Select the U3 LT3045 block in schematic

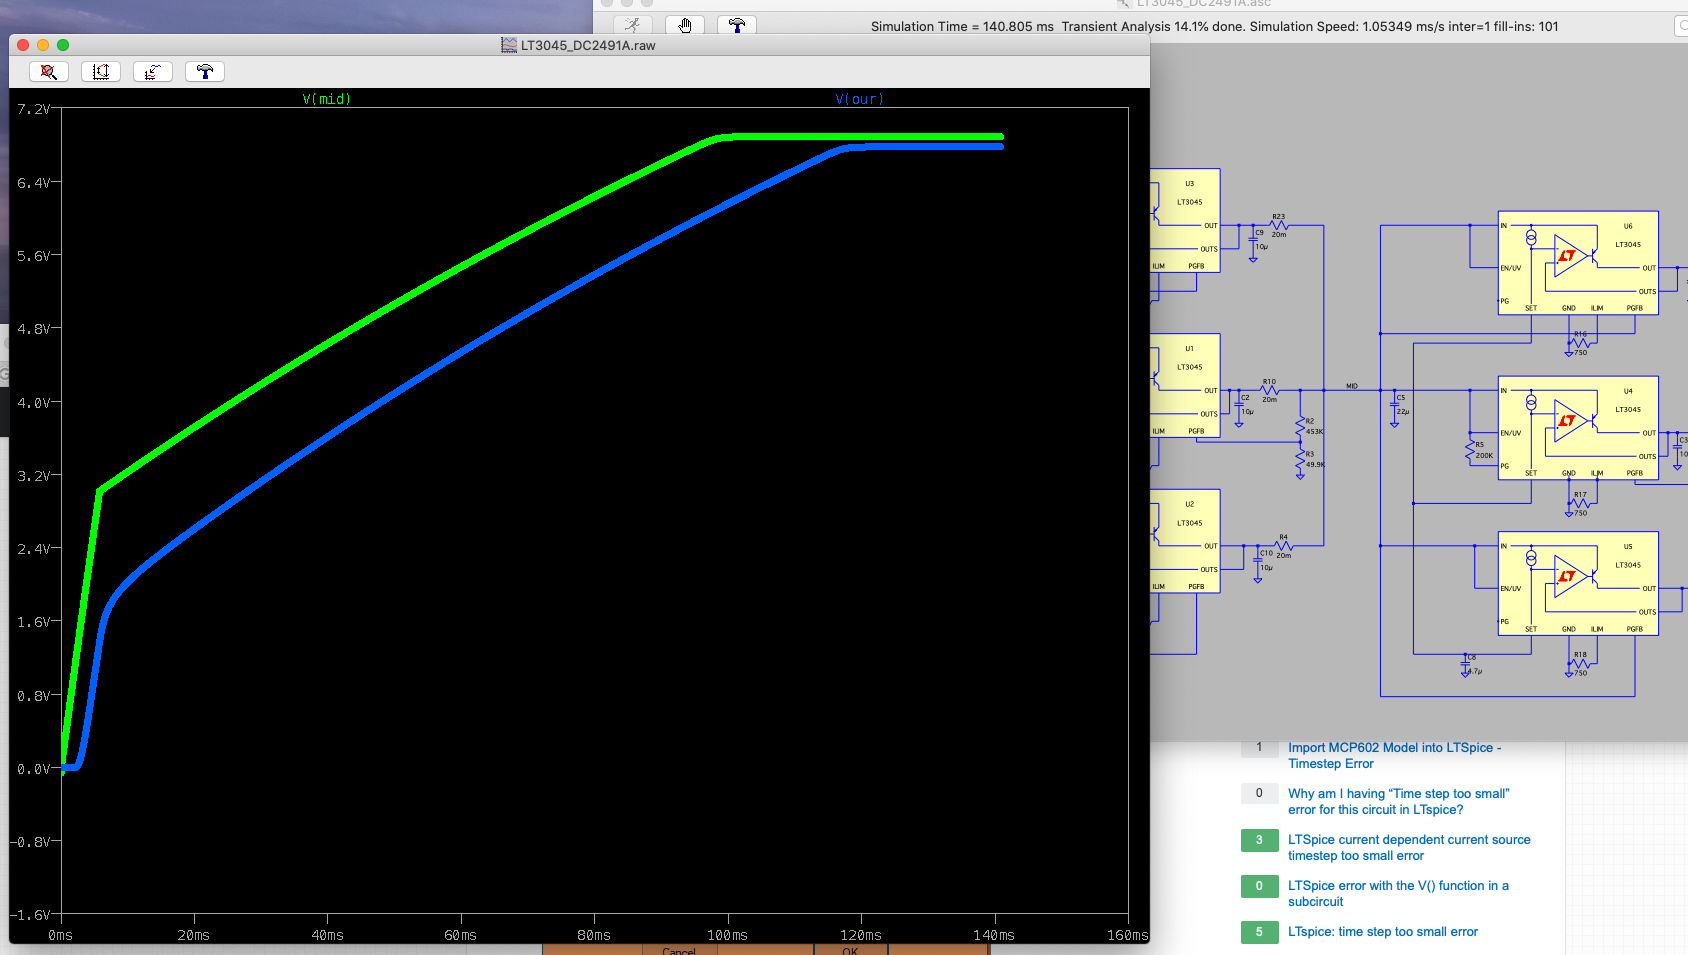(x=1185, y=220)
